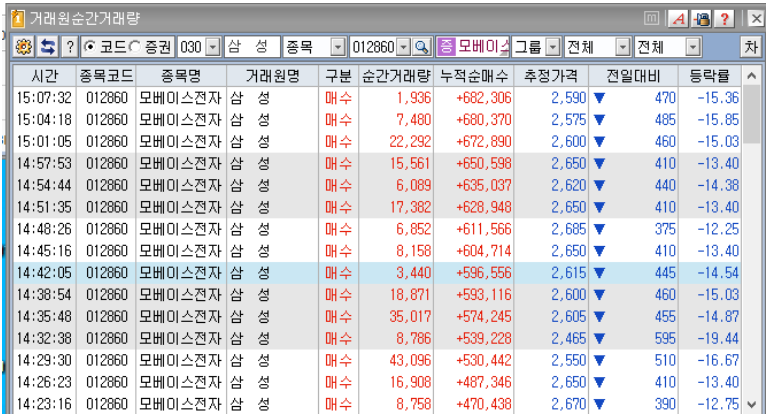The width and height of the screenshot is (768, 418).
Task: Click the 차 button
Action: 751,47
